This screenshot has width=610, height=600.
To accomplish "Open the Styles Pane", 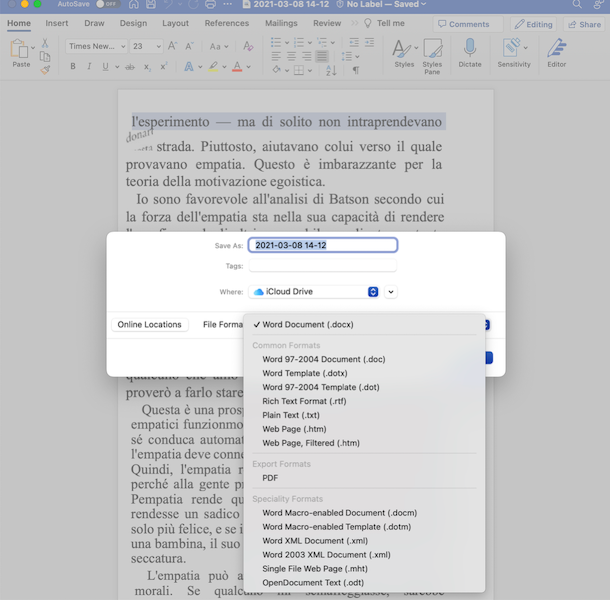I will 432,56.
